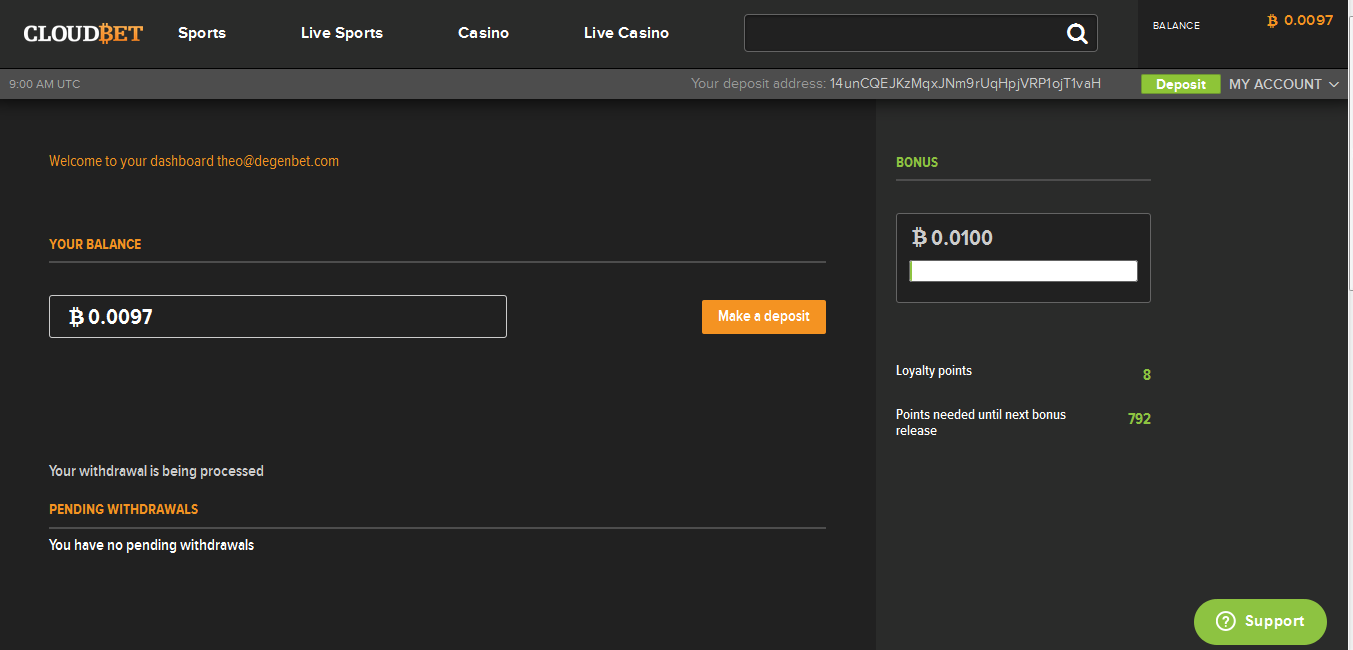Click the Bitcoin symbol in the Bonus box
The width and height of the screenshot is (1353, 650).
click(919, 237)
